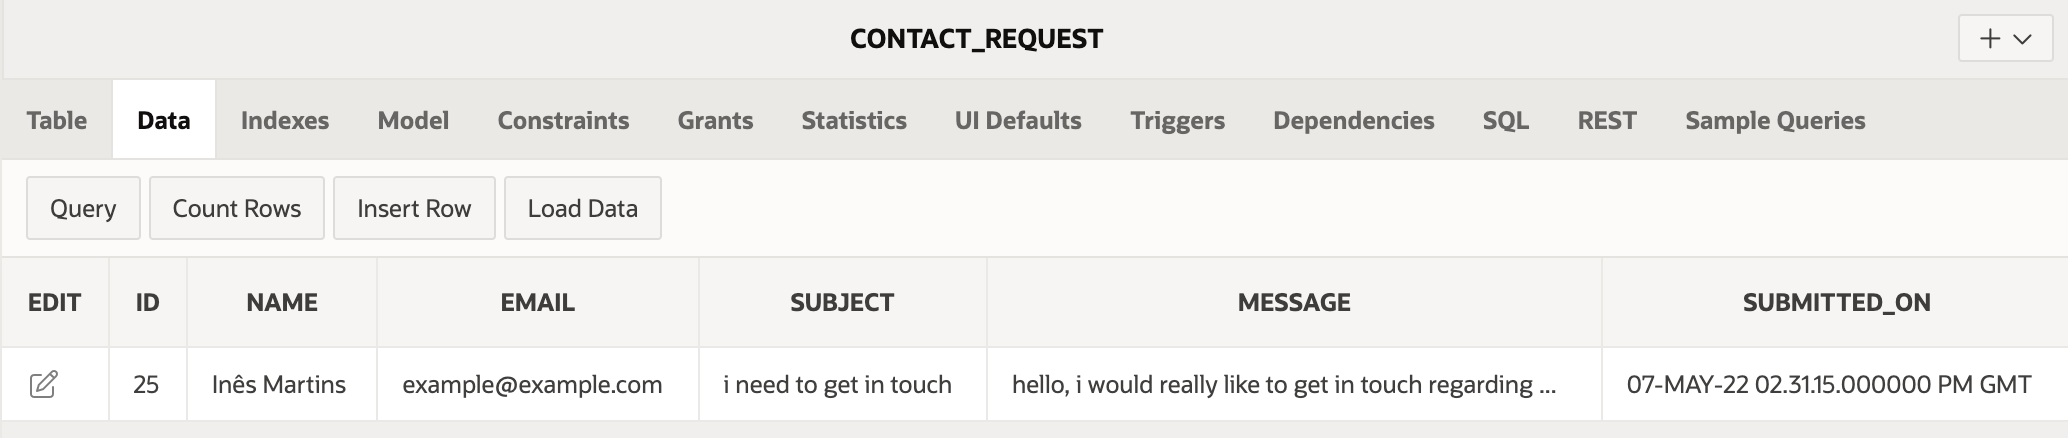This screenshot has width=2068, height=438.
Task: Show the Statistics tab
Action: pyautogui.click(x=854, y=120)
